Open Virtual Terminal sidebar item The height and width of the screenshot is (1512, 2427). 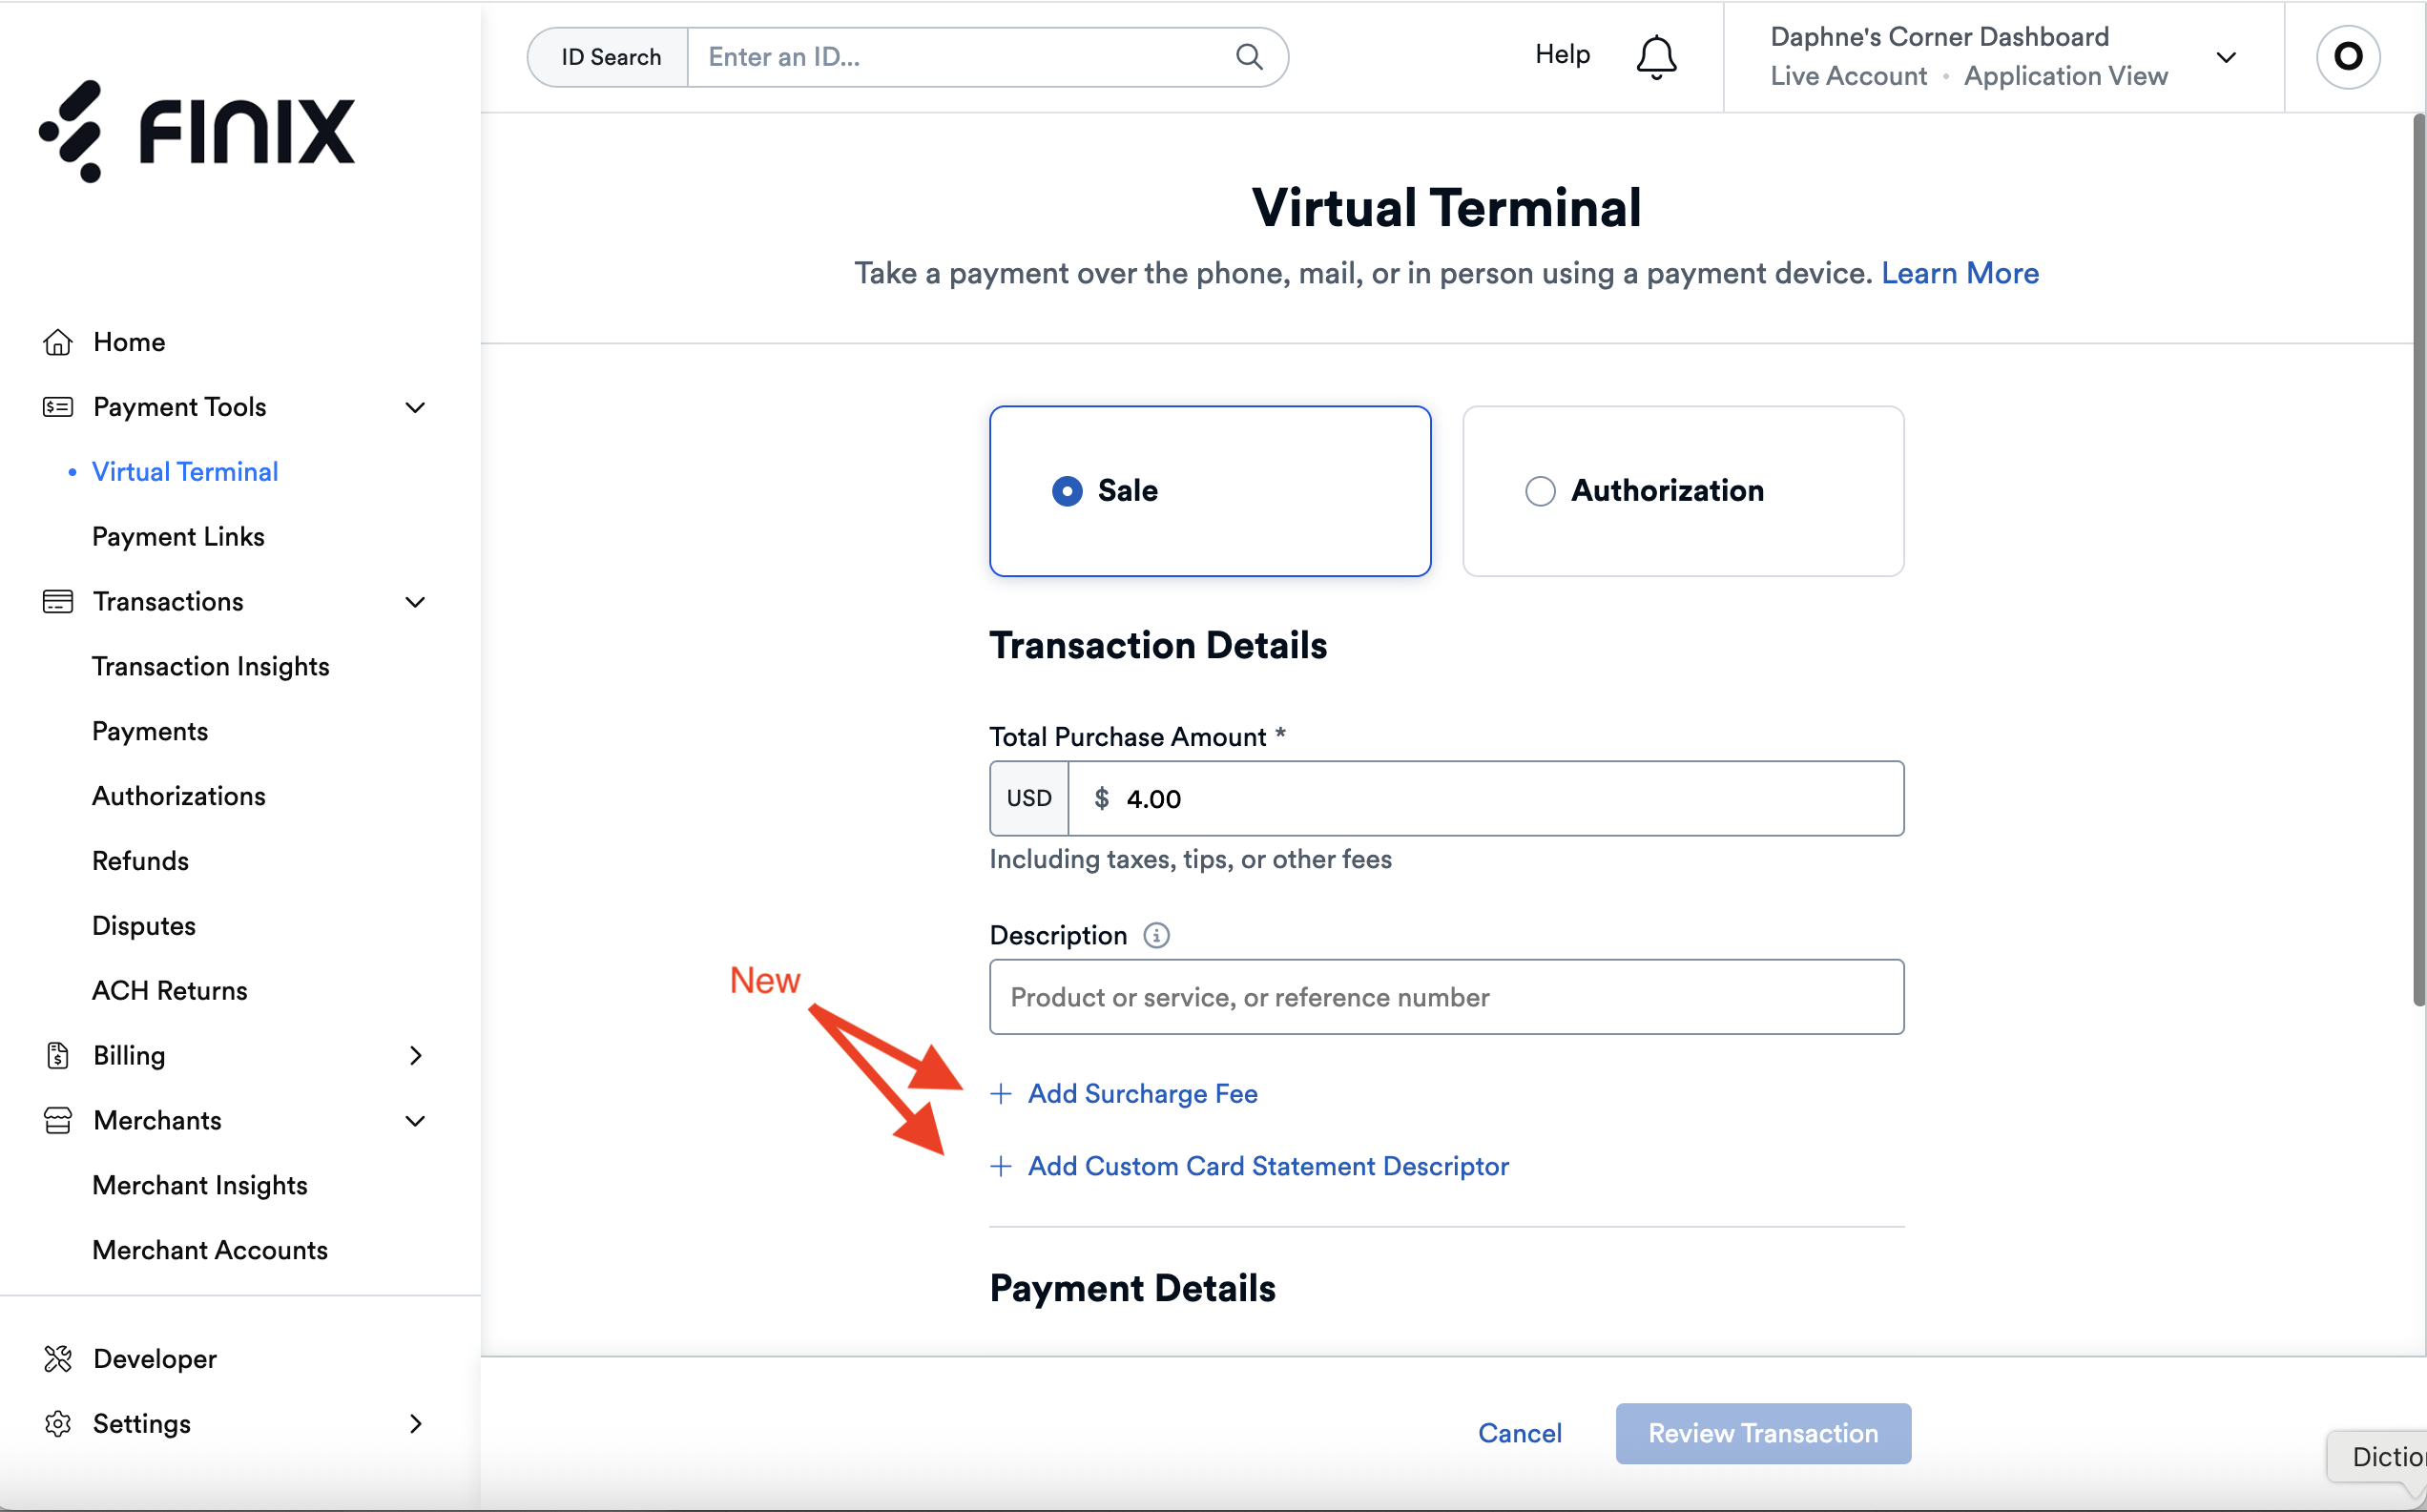coord(185,472)
